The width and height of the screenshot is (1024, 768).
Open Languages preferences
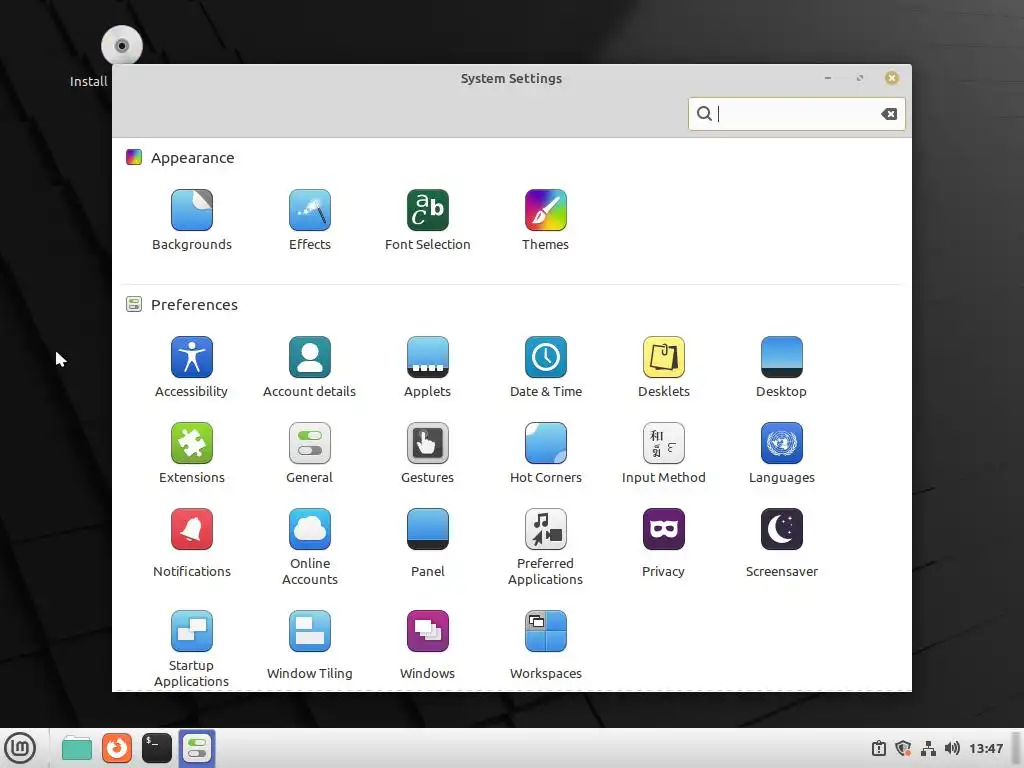[782, 453]
